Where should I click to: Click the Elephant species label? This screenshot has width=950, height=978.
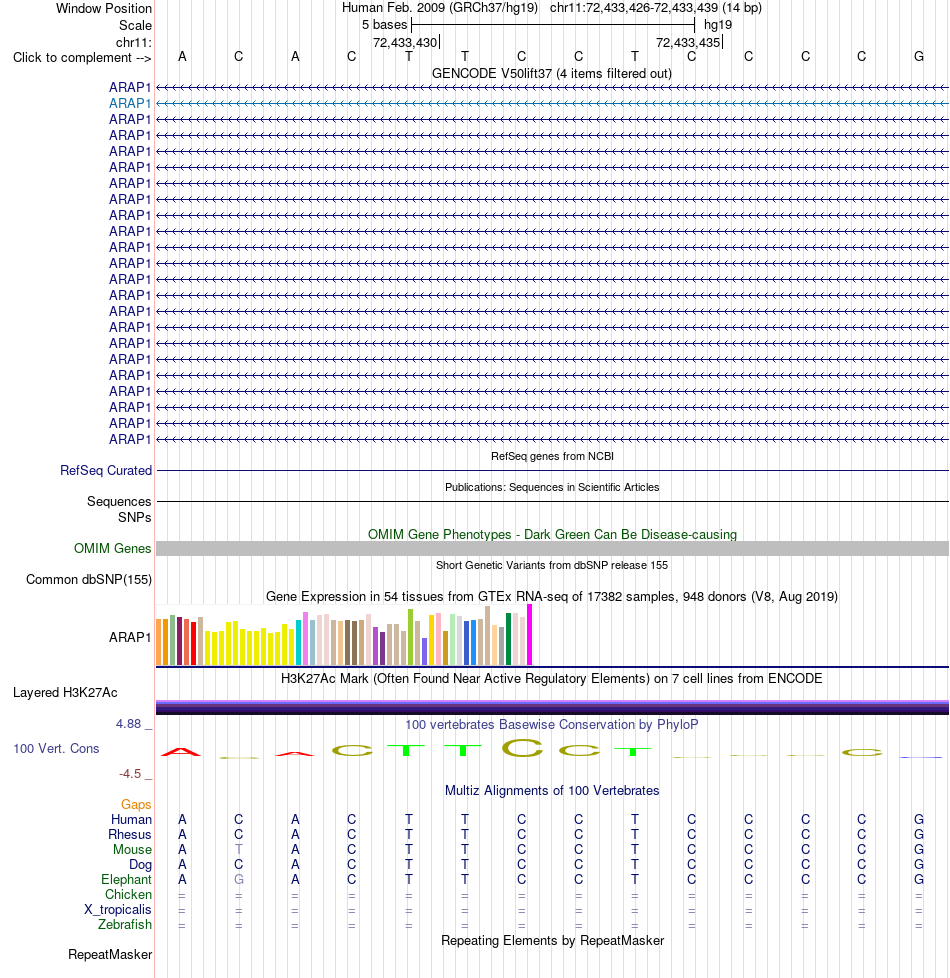click(x=127, y=879)
